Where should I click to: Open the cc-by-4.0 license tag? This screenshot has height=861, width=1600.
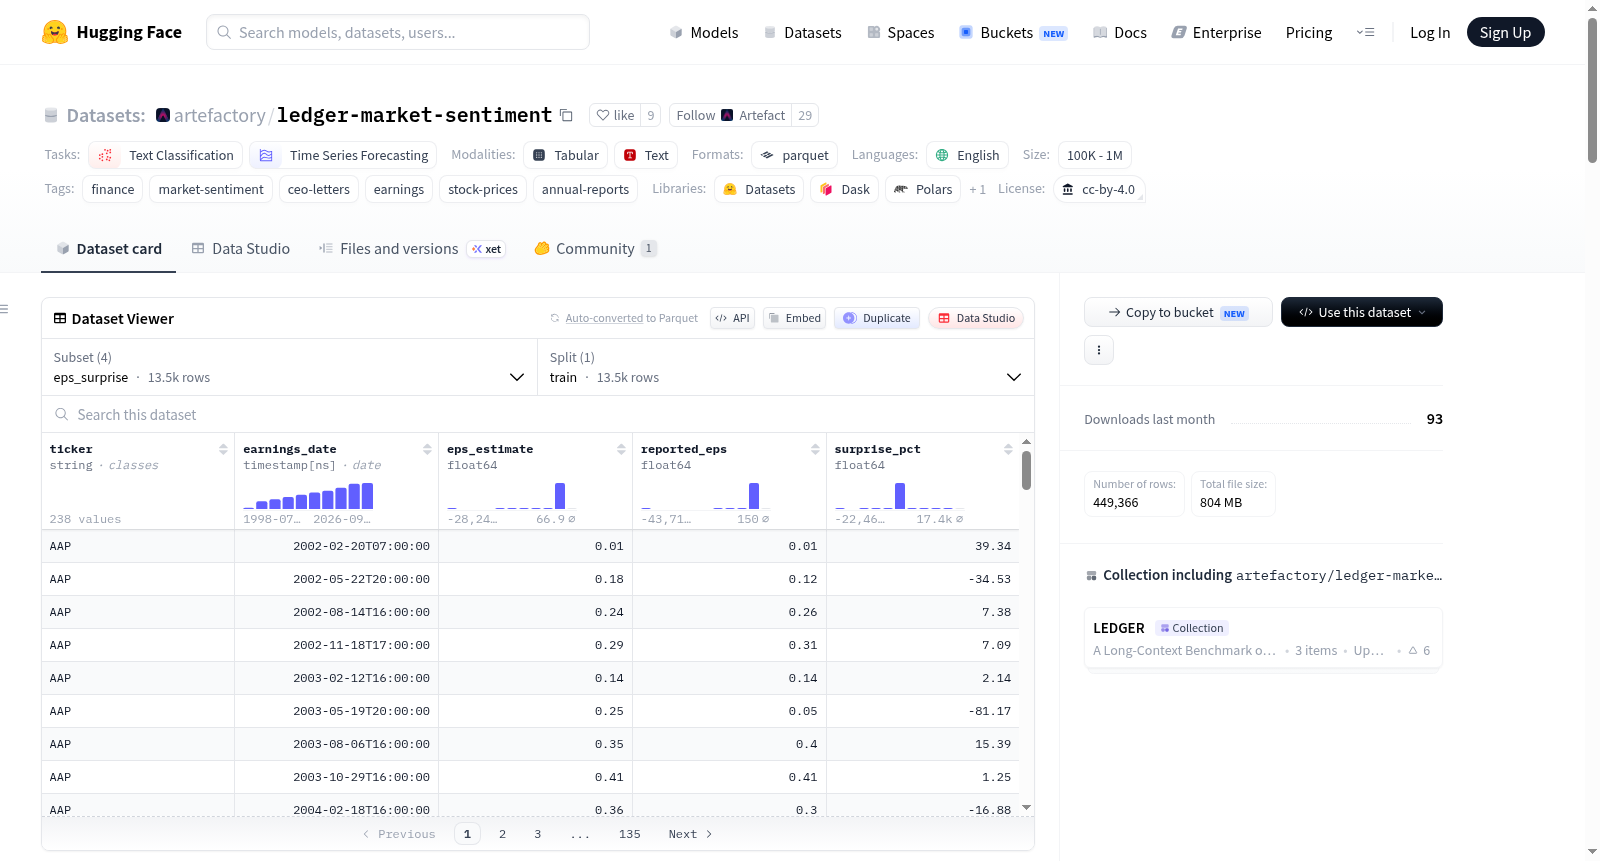(1099, 189)
